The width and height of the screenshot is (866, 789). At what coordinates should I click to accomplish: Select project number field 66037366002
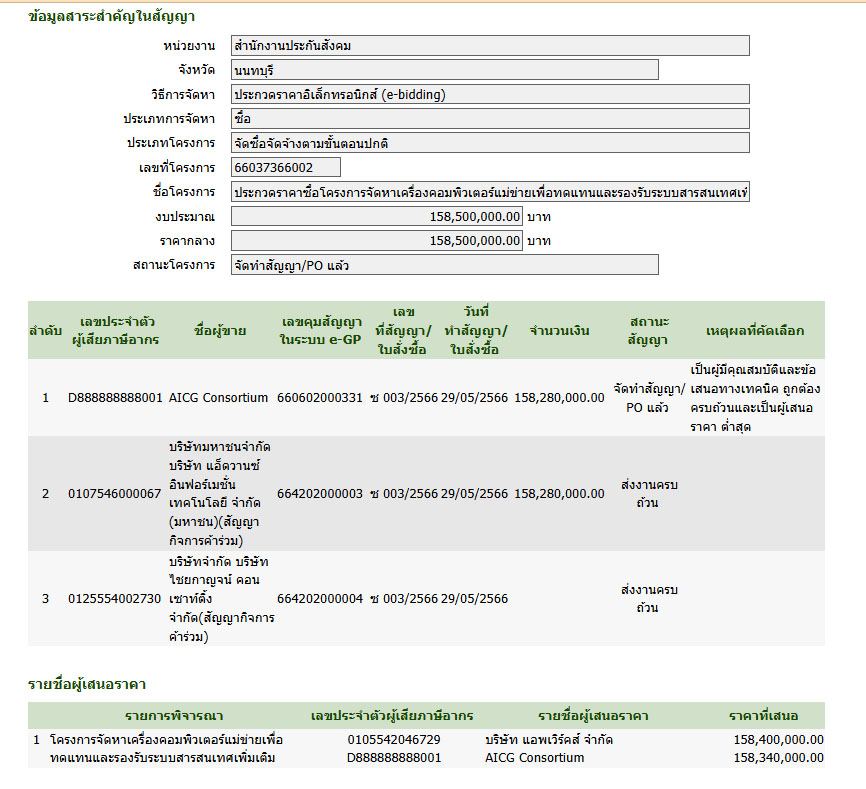click(x=285, y=167)
